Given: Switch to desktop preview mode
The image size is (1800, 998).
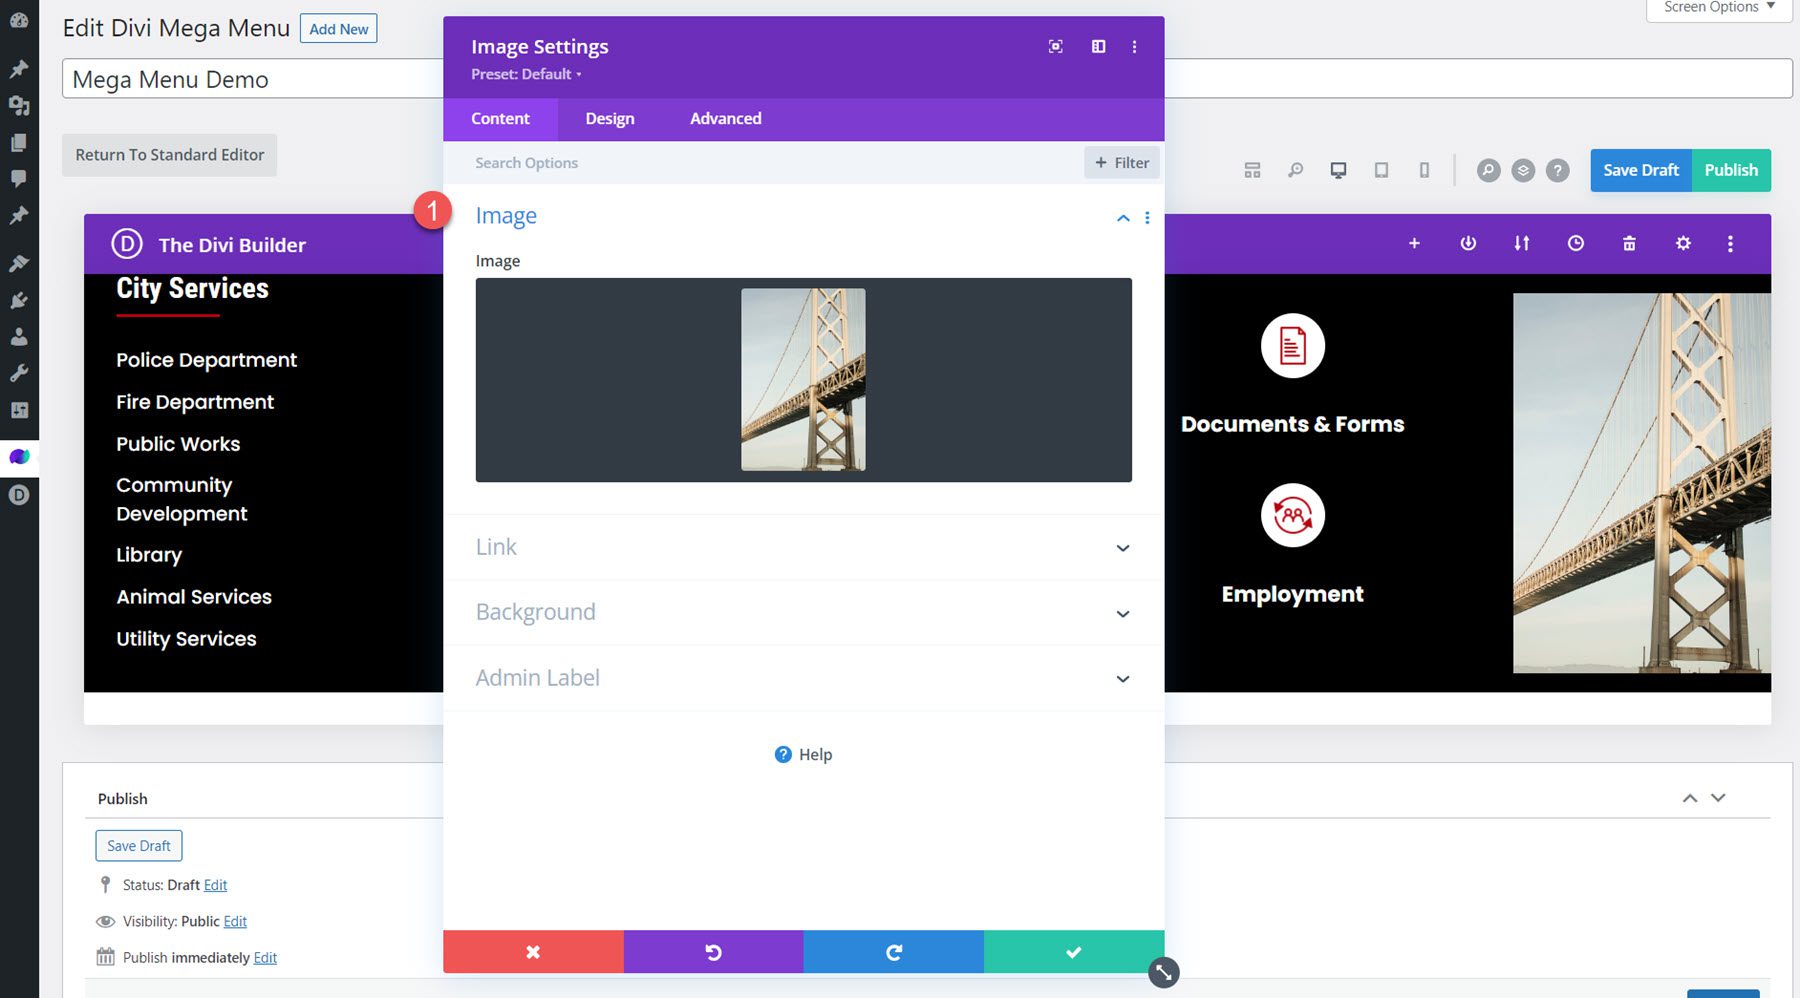Looking at the screenshot, I should point(1338,170).
